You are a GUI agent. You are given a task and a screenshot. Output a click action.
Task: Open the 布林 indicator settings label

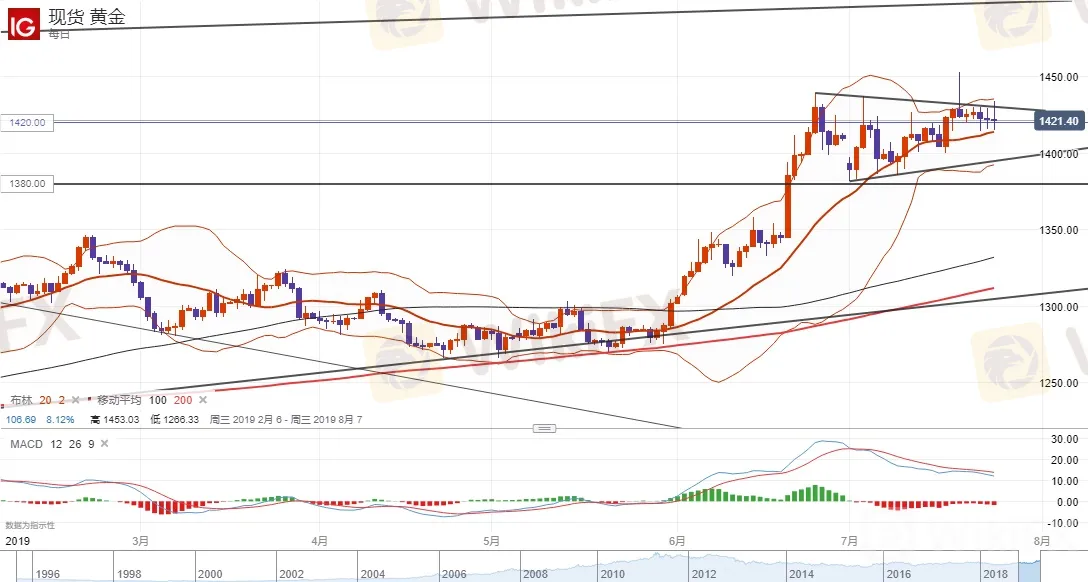22,400
